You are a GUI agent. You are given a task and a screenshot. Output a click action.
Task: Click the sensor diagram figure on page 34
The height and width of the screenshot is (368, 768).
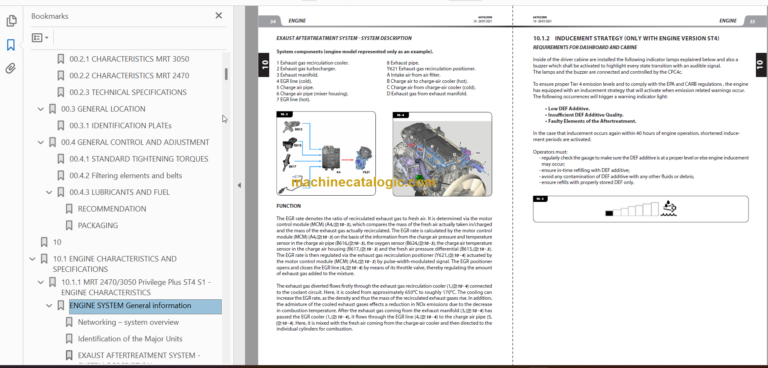(326, 153)
